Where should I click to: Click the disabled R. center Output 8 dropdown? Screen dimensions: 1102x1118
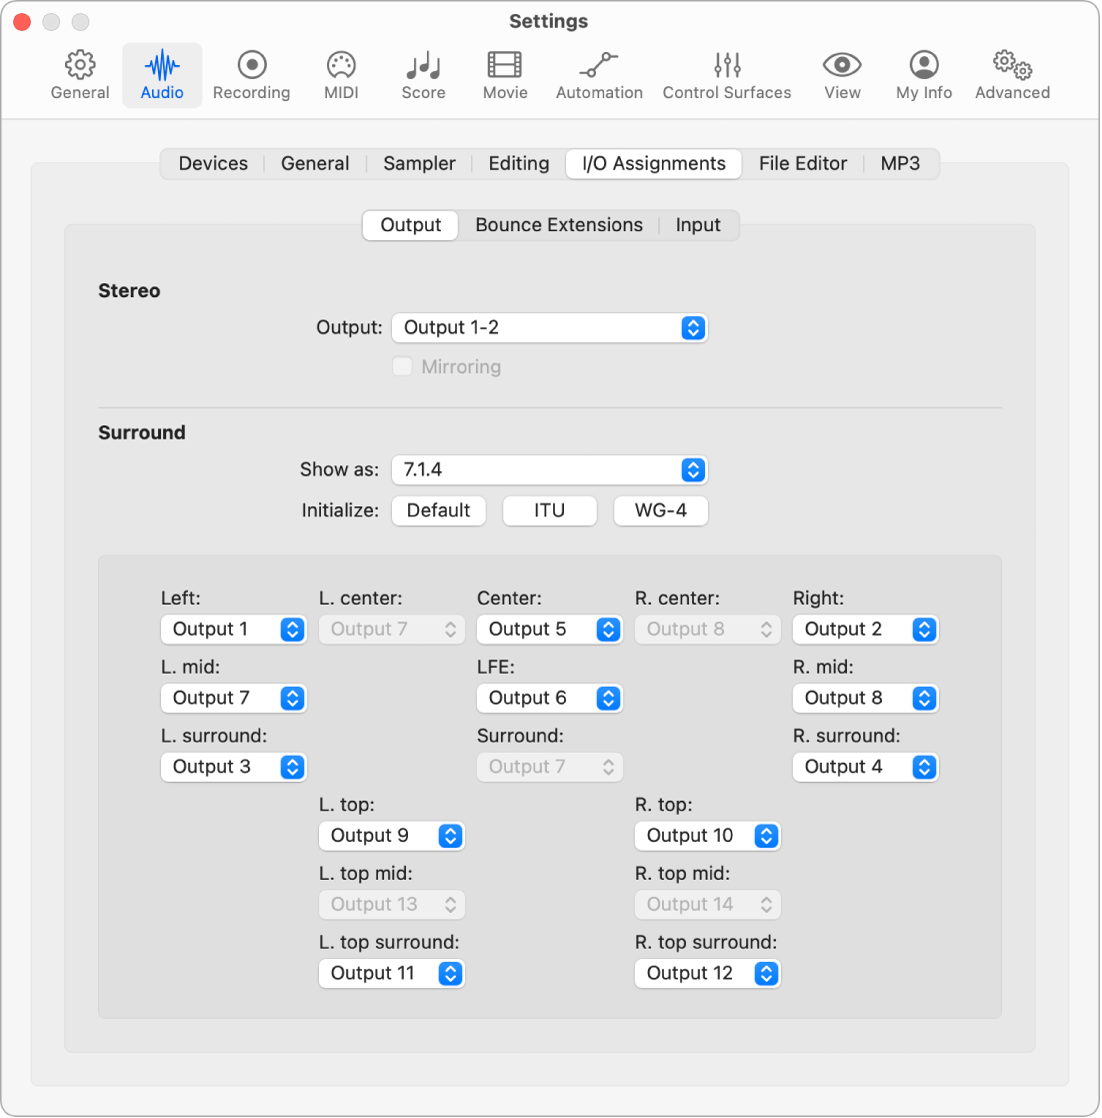[708, 630]
